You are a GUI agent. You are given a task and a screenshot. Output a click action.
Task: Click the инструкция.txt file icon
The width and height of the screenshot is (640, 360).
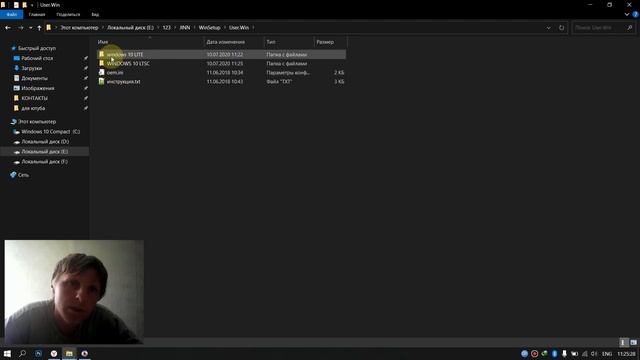point(101,81)
